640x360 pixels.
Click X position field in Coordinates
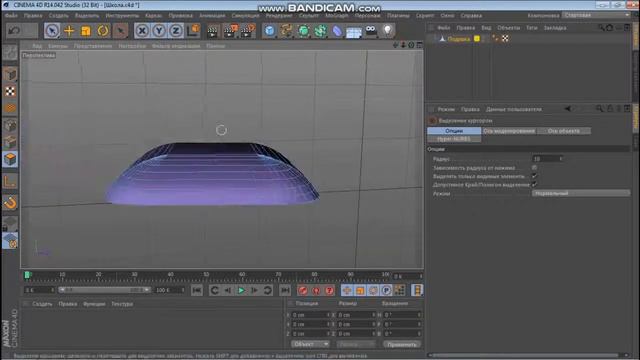[x=311, y=315]
